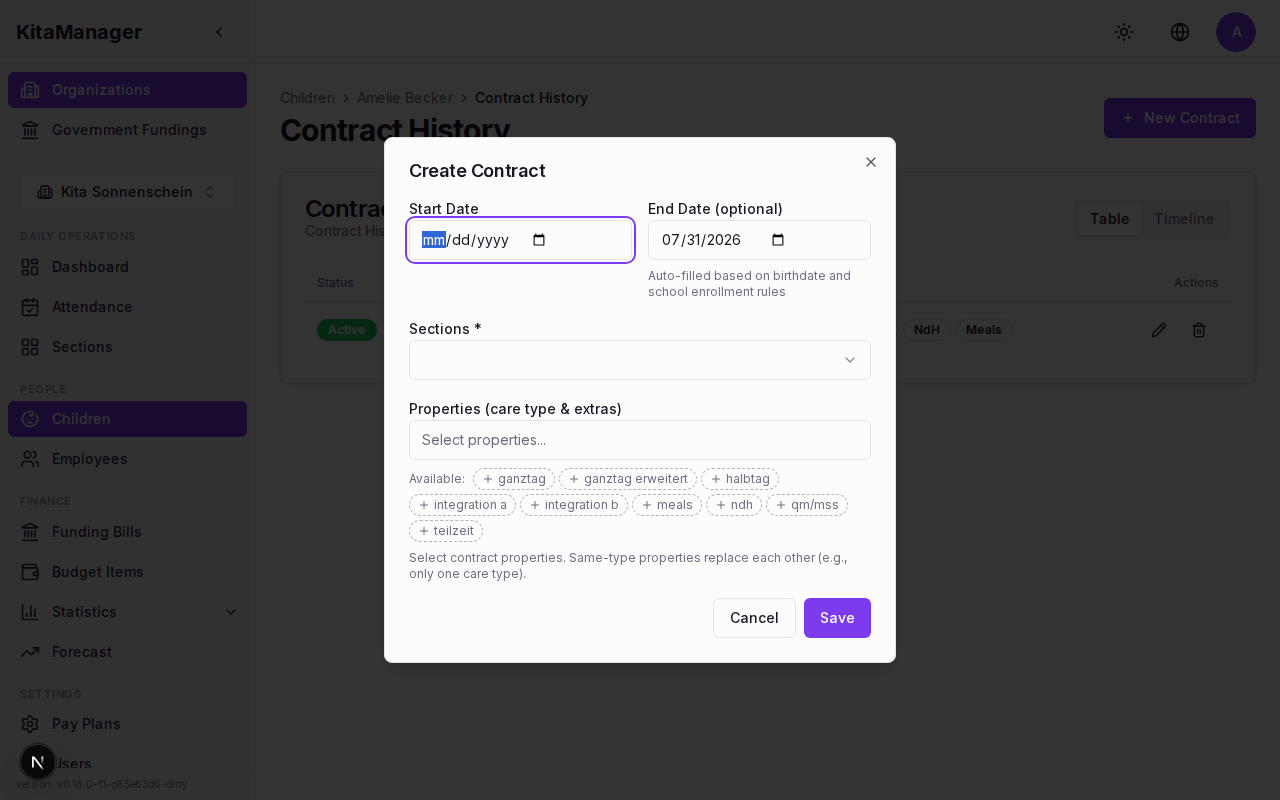1280x800 pixels.
Task: Click the Start Date input field
Action: click(x=520, y=240)
